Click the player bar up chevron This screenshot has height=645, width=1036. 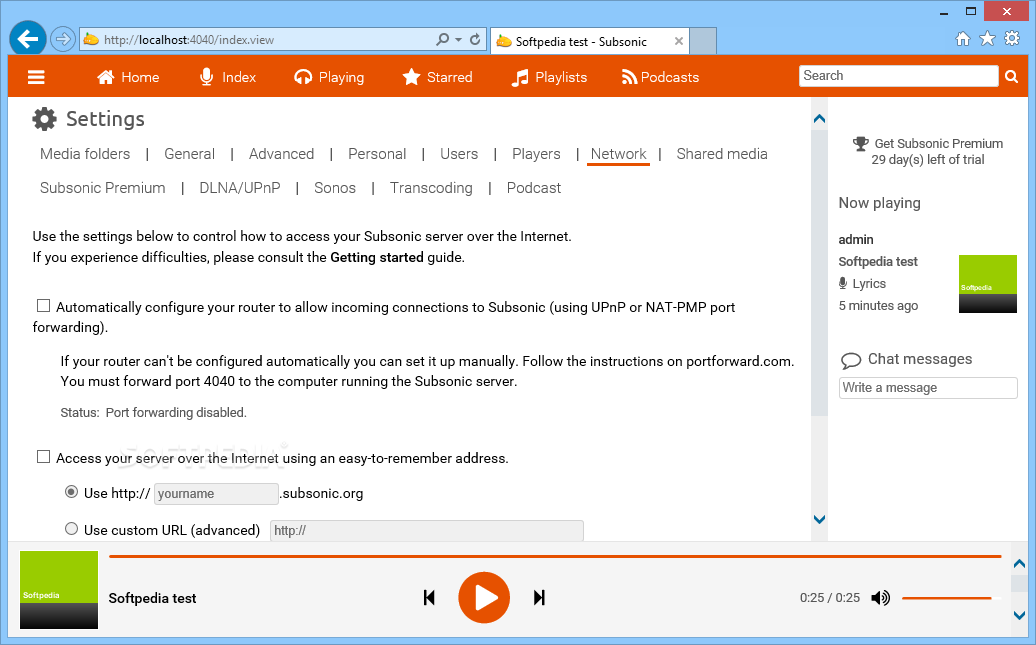tap(1019, 564)
